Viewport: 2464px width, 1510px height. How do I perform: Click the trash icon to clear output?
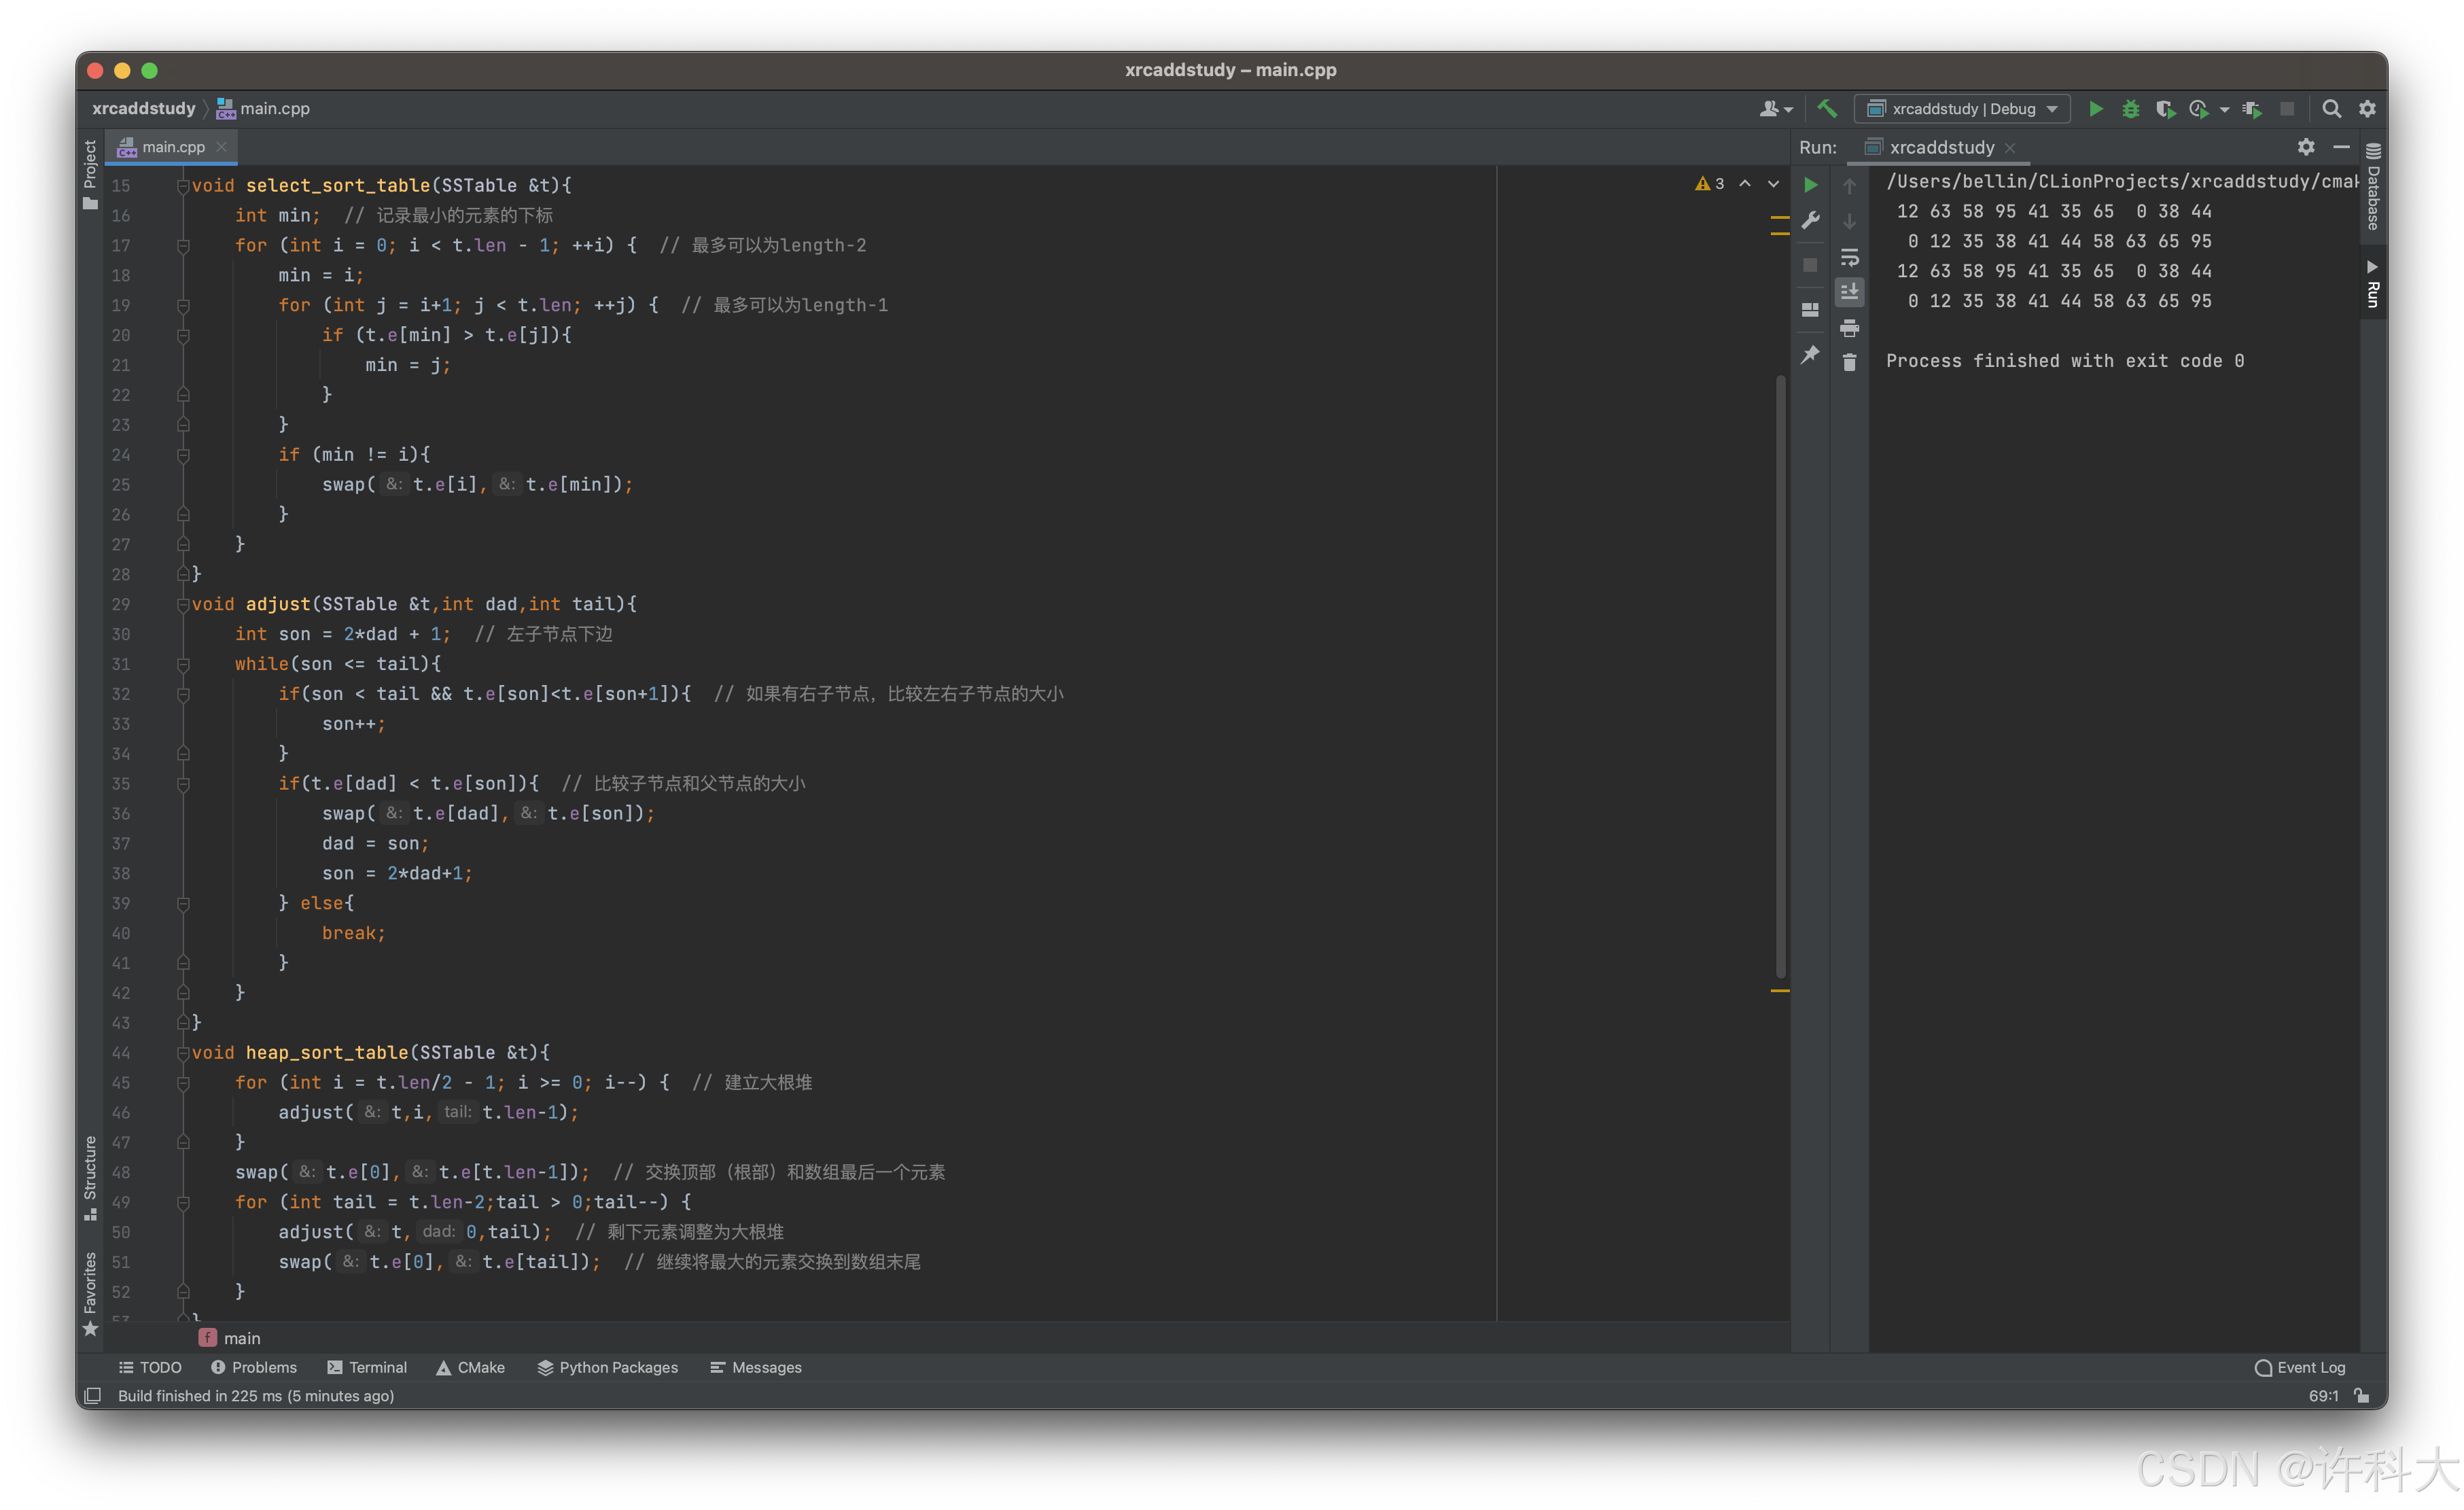(x=1849, y=362)
